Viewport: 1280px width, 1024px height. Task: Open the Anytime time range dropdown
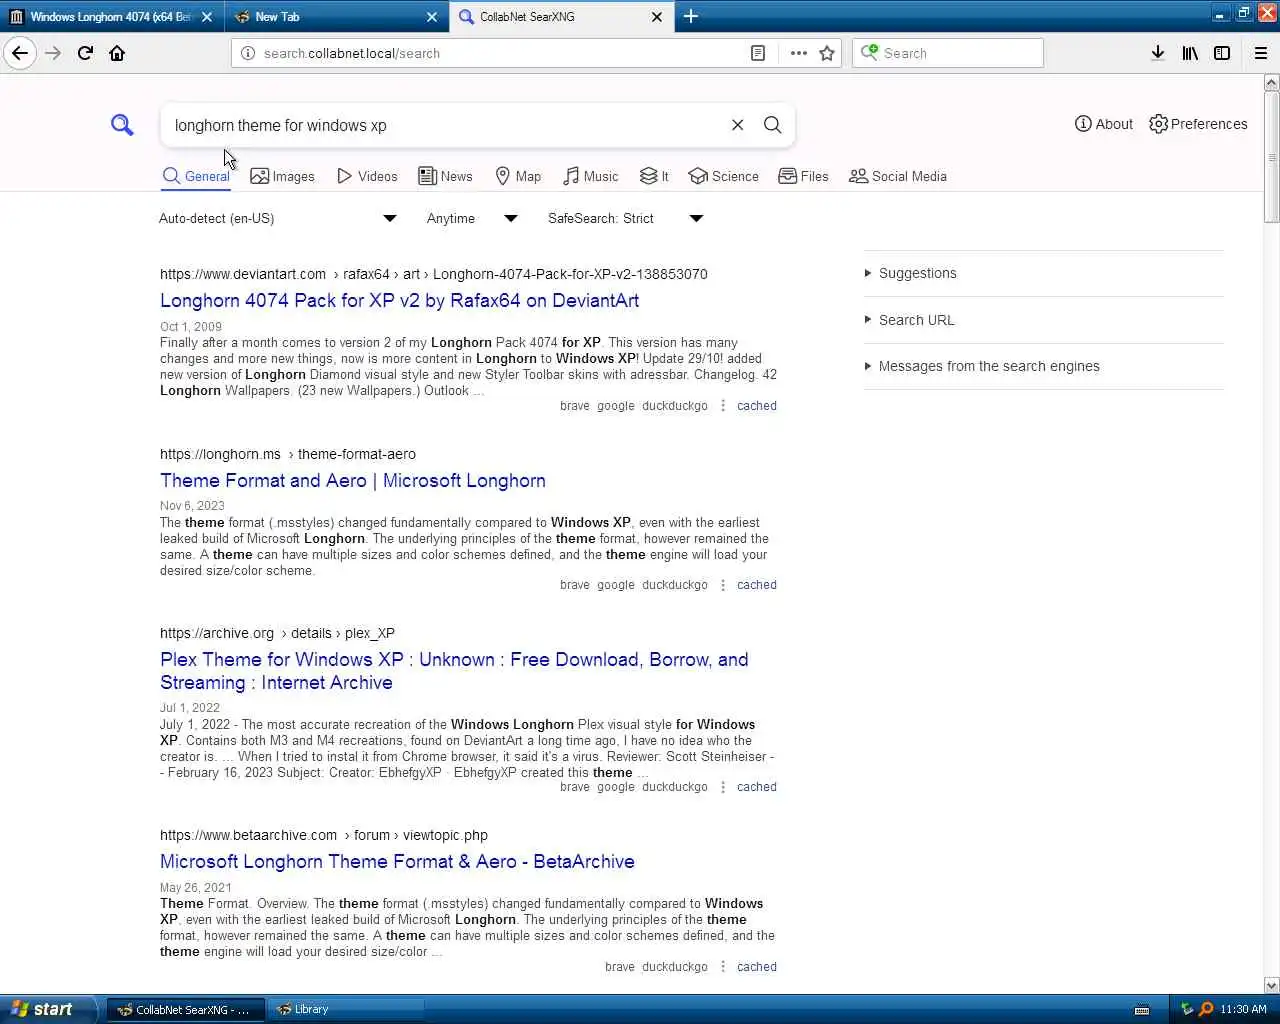tap(472, 218)
